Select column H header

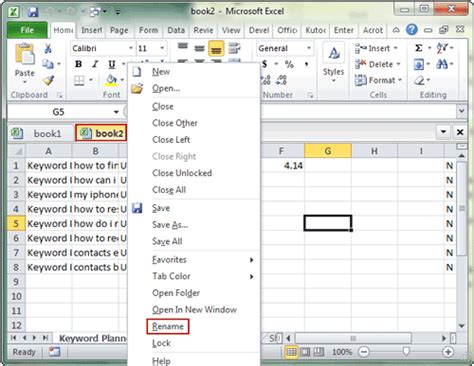374,151
